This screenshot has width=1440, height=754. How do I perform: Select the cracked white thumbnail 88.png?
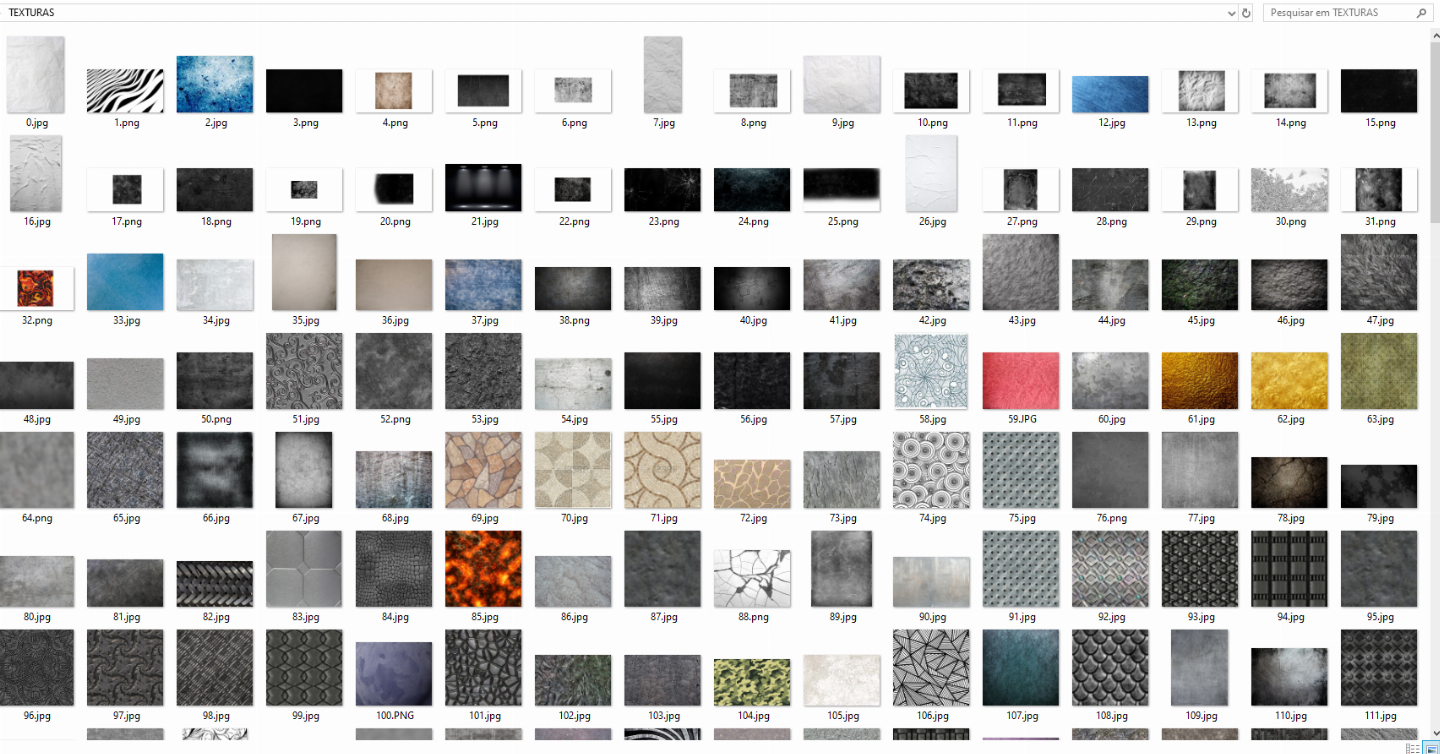[752, 578]
